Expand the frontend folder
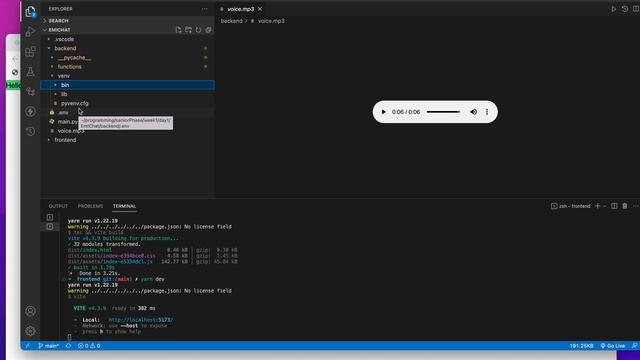This screenshot has height=360, width=640. pos(127,140)
